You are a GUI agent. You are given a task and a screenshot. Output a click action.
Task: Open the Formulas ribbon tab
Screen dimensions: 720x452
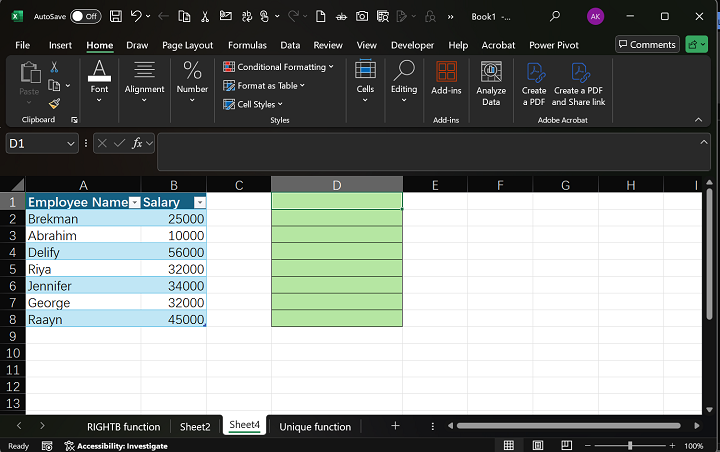pos(247,45)
